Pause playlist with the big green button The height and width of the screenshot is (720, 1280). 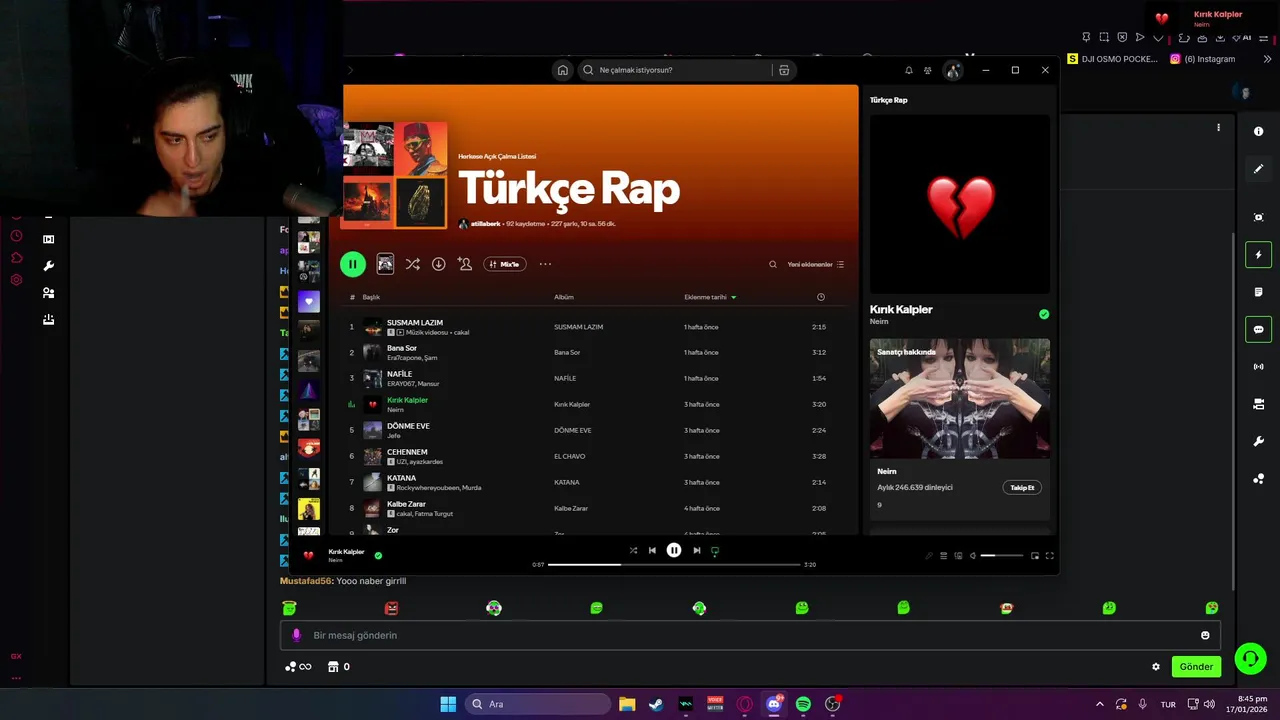352,264
